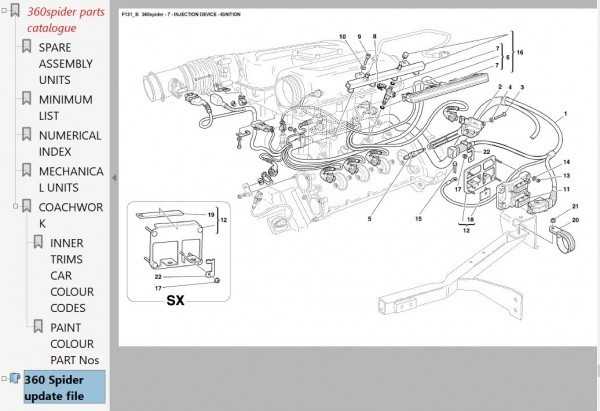The height and width of the screenshot is (411, 600).
Task: Click part number 11 in the diagram
Action: pos(566,189)
